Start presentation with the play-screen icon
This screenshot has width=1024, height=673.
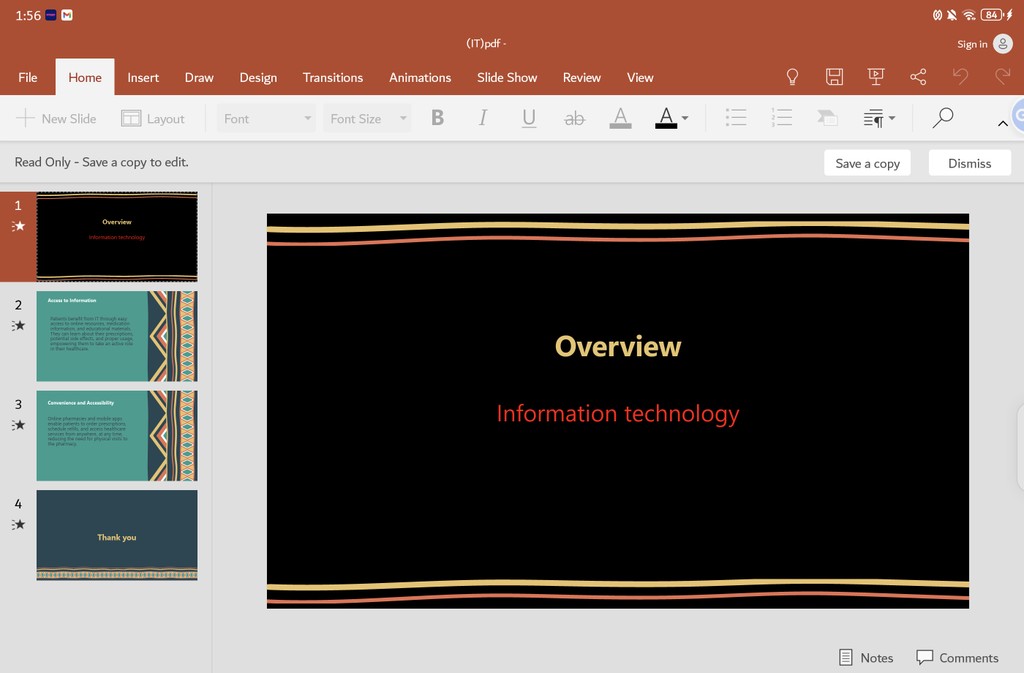[876, 77]
